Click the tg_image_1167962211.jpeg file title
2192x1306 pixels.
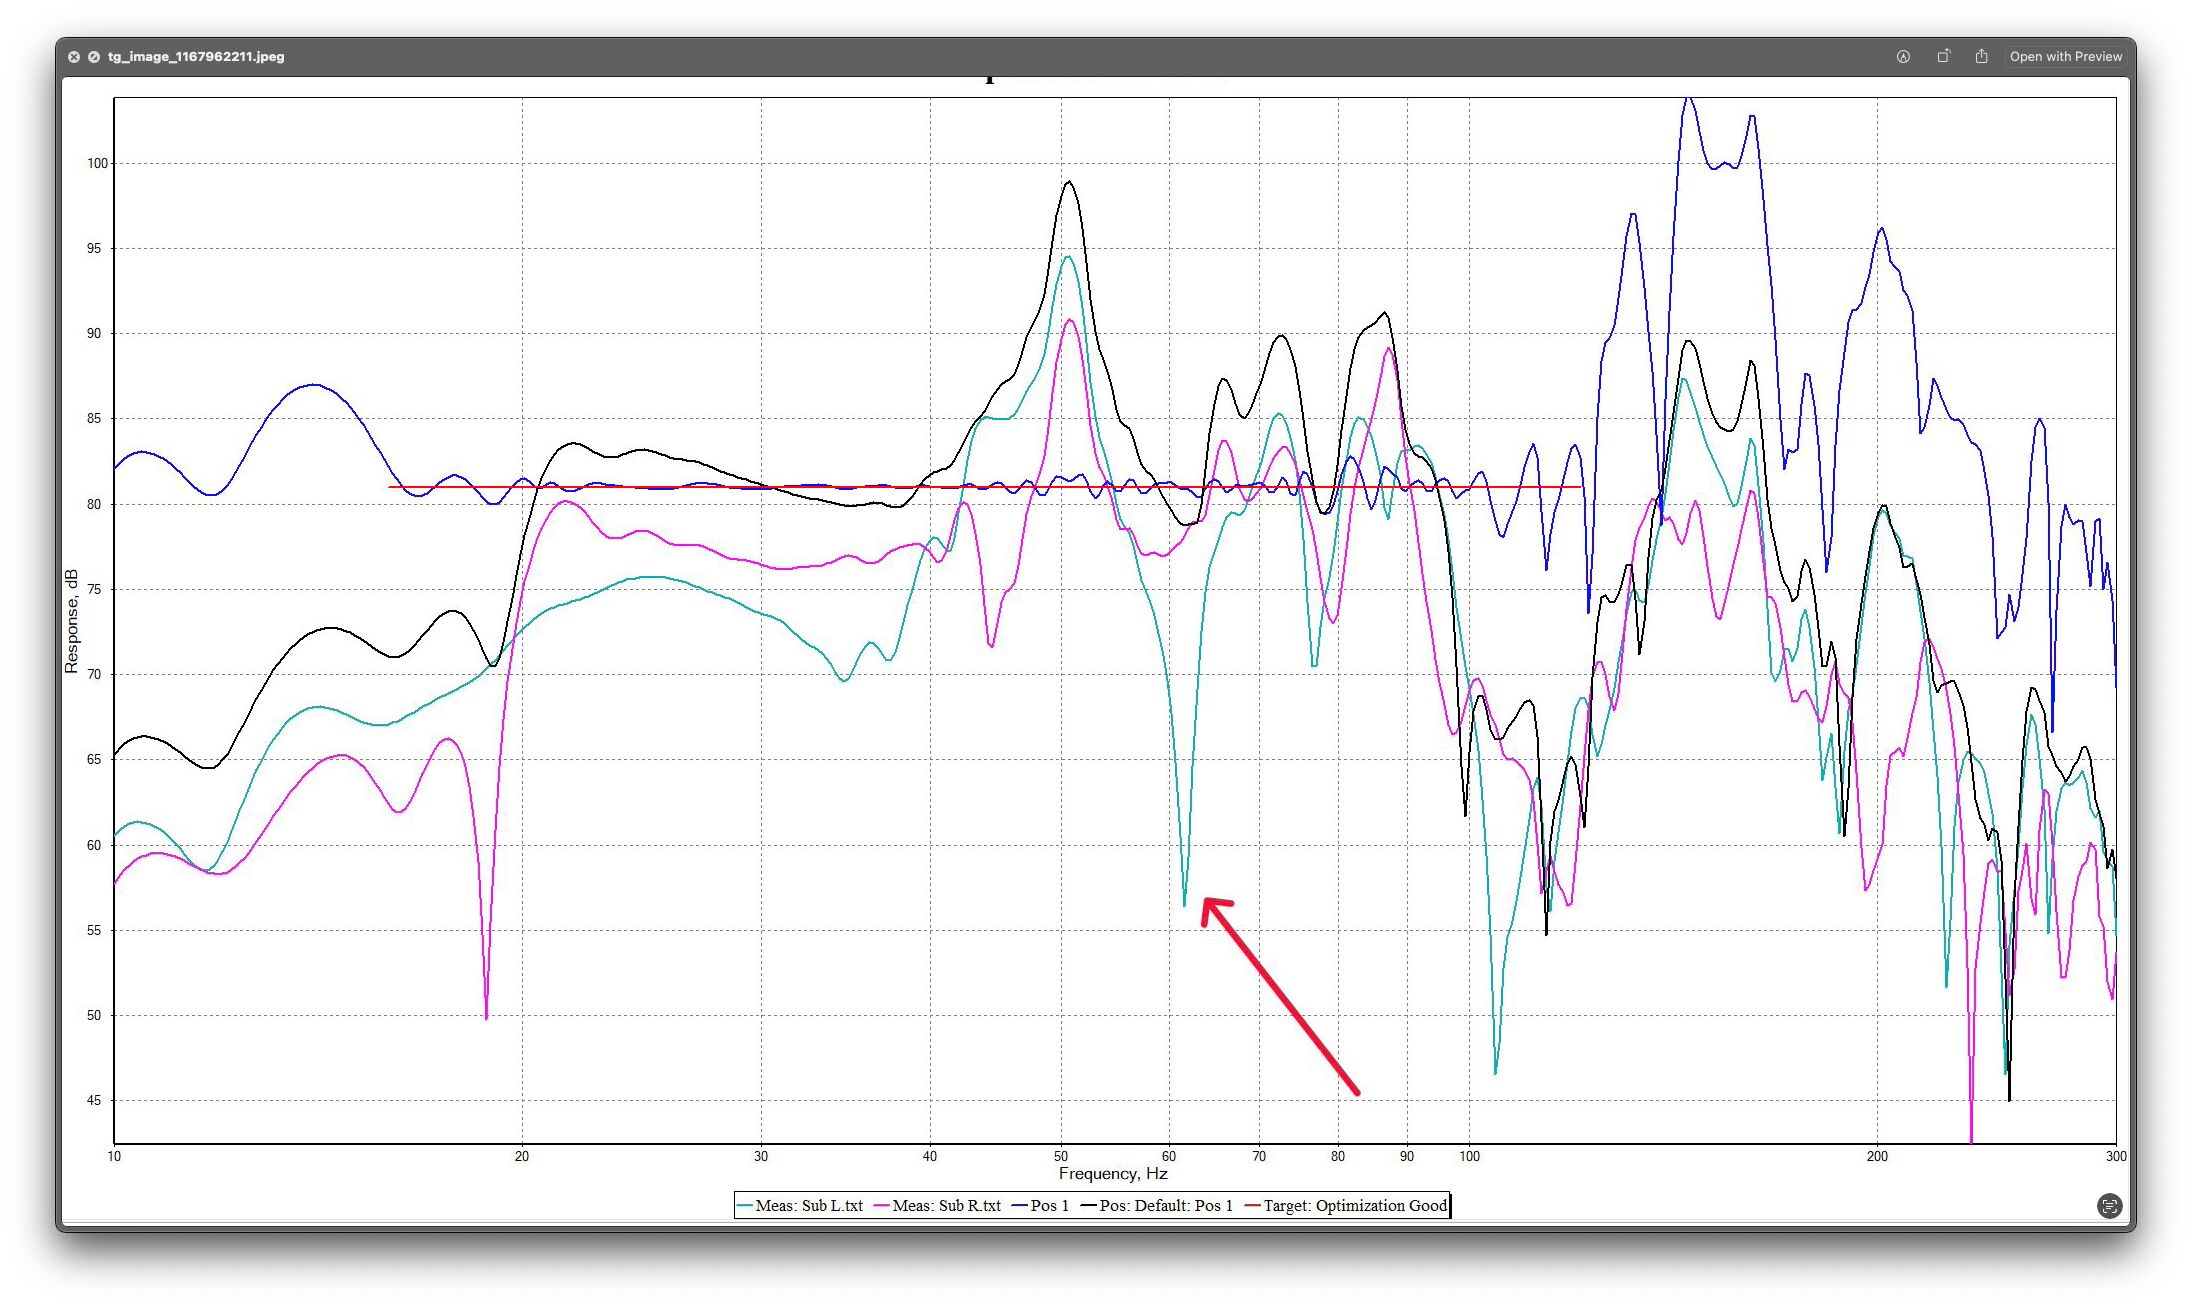[196, 57]
